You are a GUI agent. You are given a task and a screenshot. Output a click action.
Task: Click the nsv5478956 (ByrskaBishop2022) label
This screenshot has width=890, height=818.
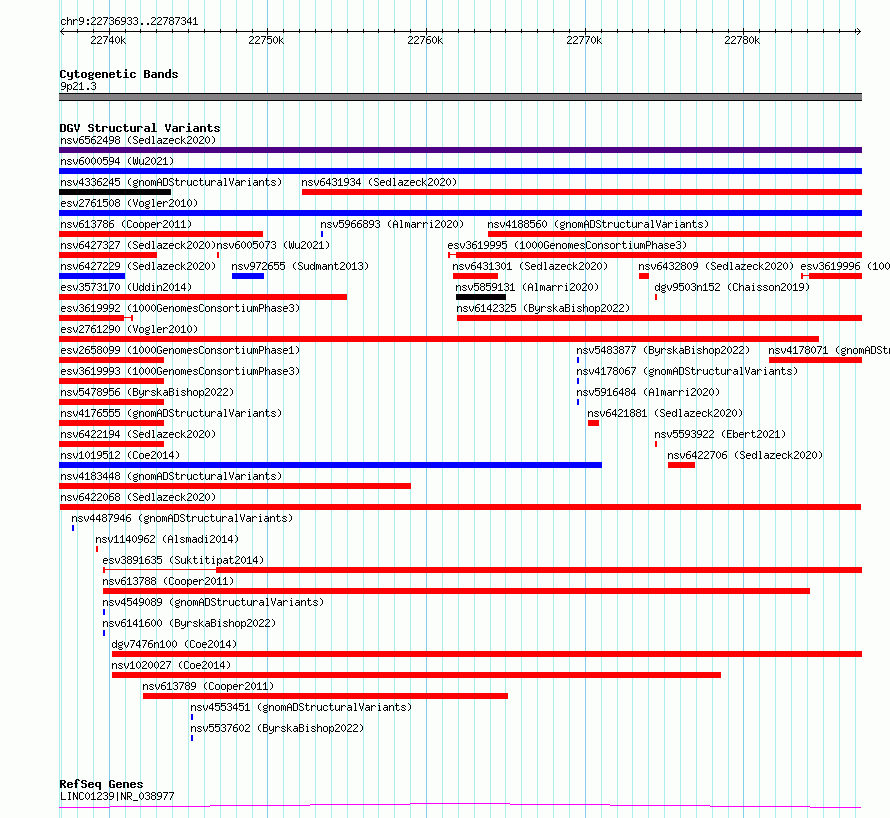coord(147,392)
